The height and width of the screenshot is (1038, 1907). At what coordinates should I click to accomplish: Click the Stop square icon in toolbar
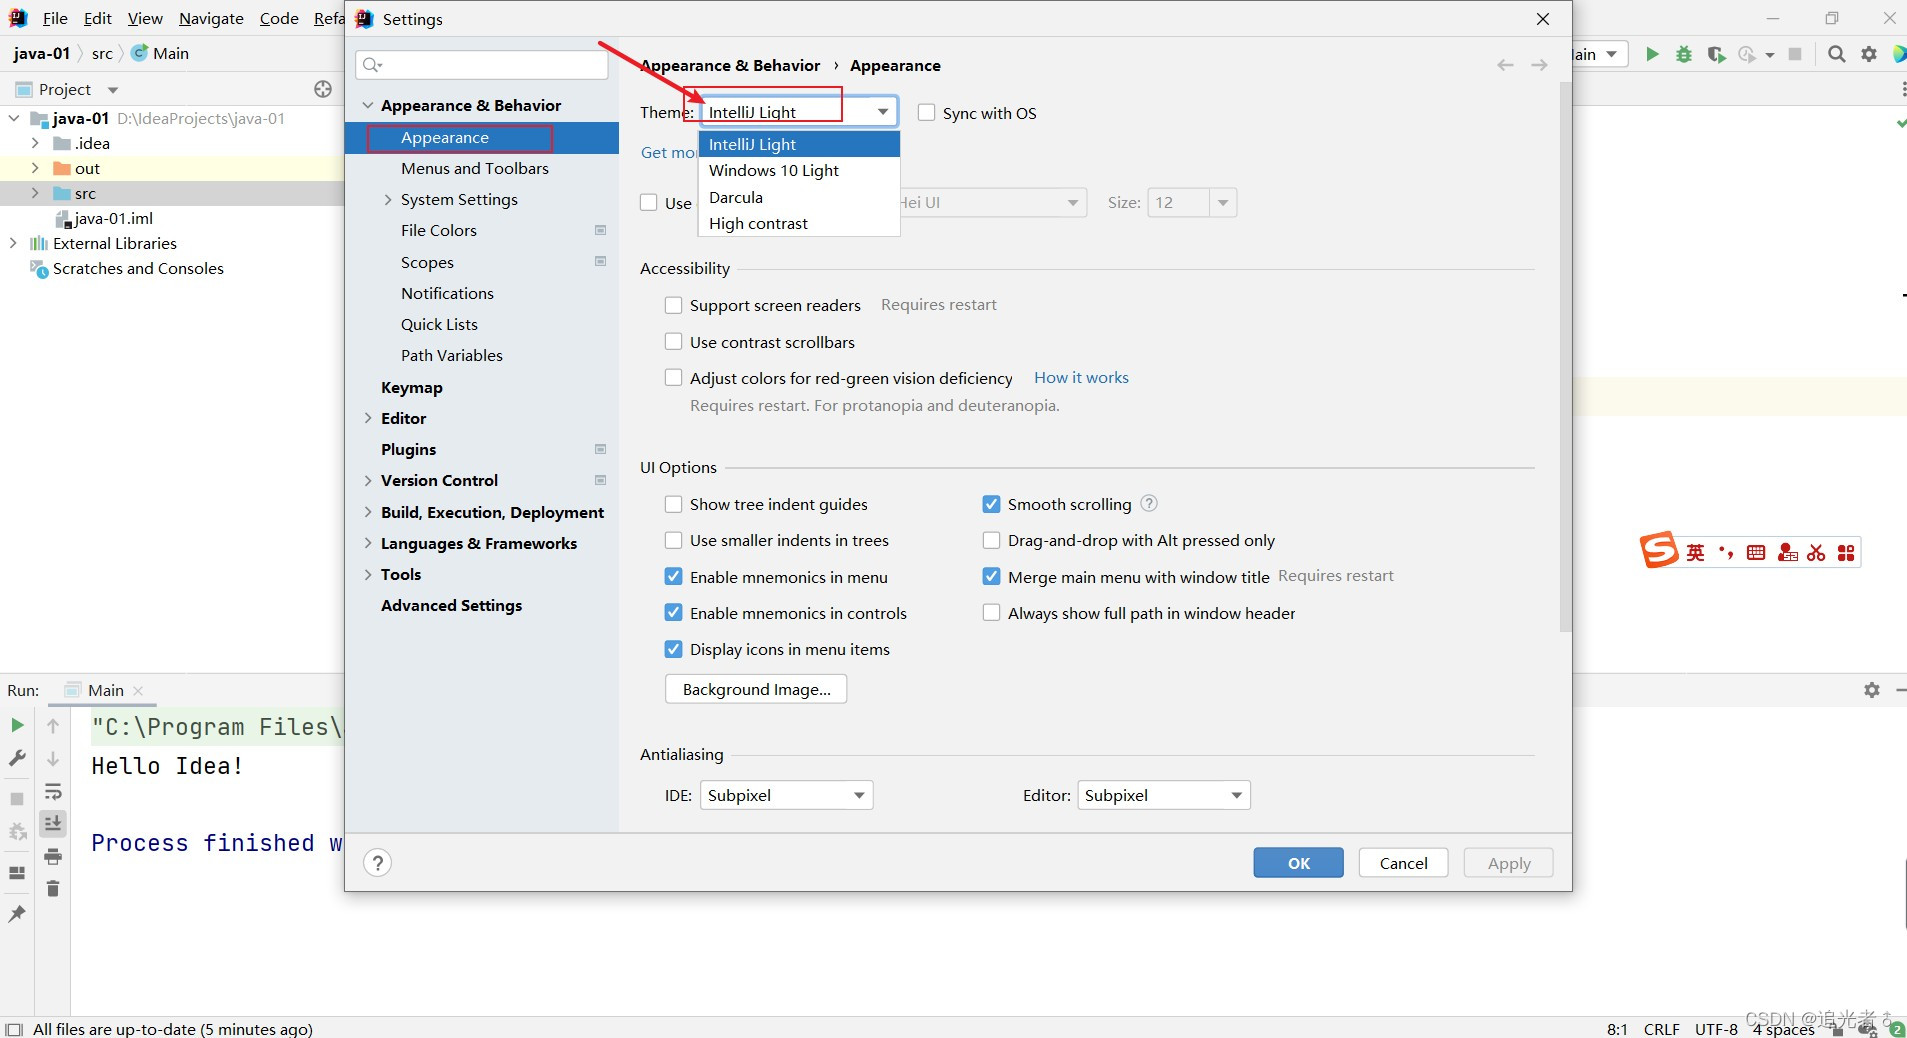[1795, 54]
